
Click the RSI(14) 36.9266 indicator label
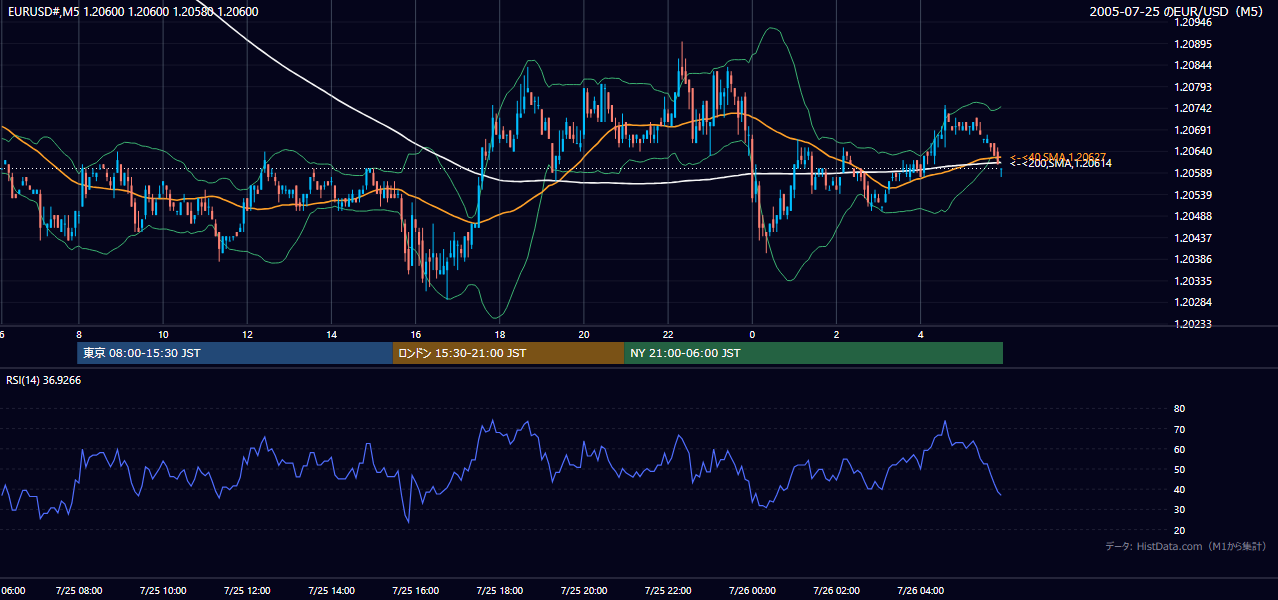[x=43, y=380]
